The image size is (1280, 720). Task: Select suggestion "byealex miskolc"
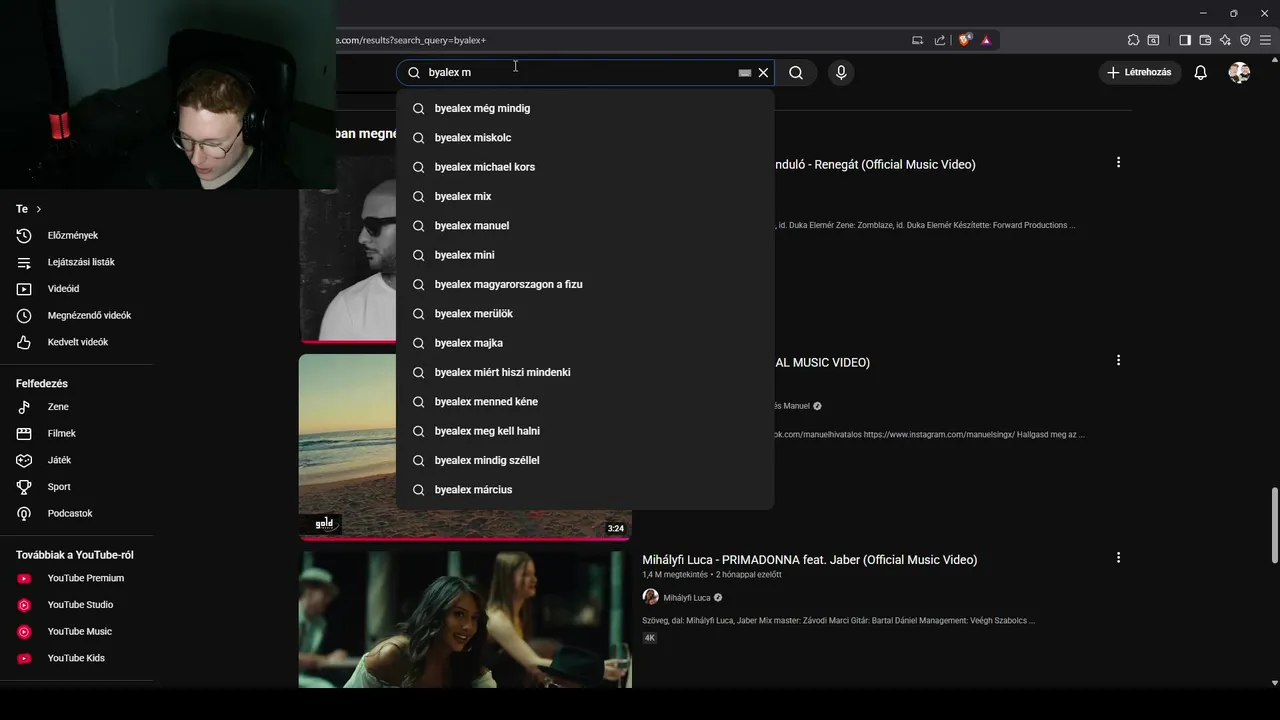pyautogui.click(x=585, y=137)
